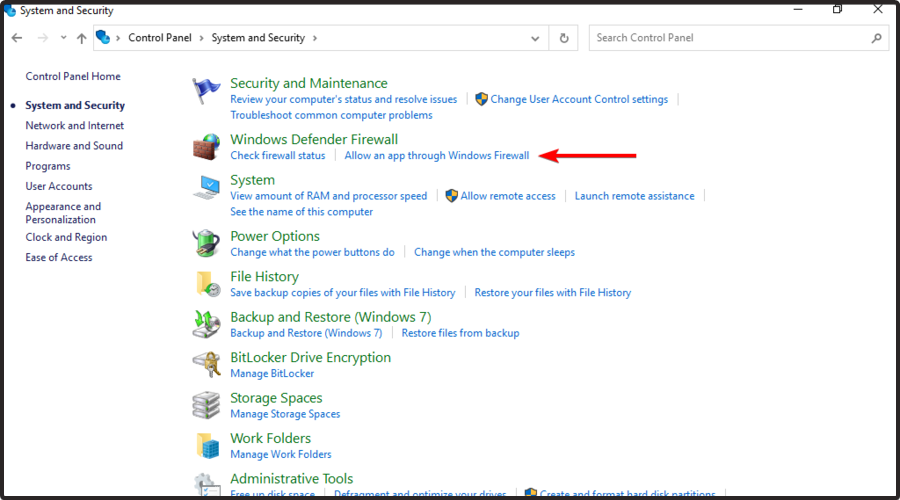This screenshot has height=500, width=900.
Task: Click the Windows Defender Firewall brick wall icon
Action: [x=206, y=146]
